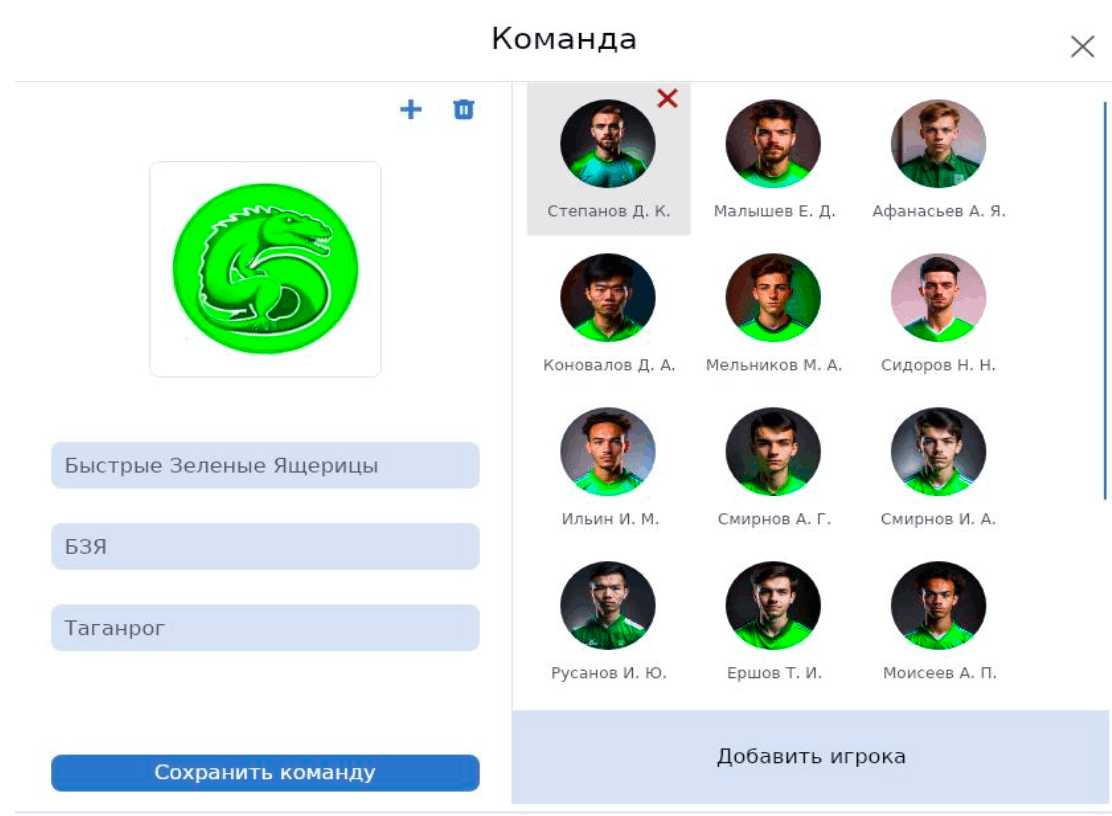Close the Команда dialog
The width and height of the screenshot is (1112, 816).
[x=1082, y=47]
